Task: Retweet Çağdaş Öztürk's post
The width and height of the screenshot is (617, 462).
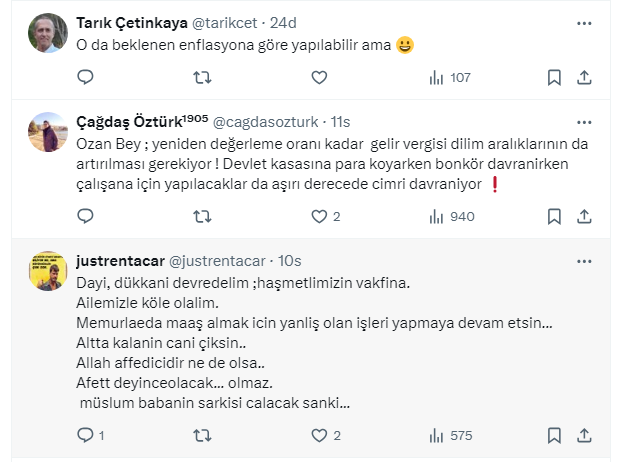Action: (201, 215)
